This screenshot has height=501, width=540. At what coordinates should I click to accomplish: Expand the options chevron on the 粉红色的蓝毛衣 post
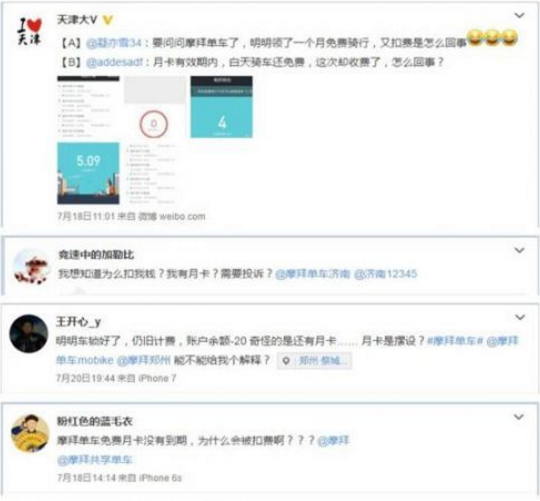tap(519, 417)
